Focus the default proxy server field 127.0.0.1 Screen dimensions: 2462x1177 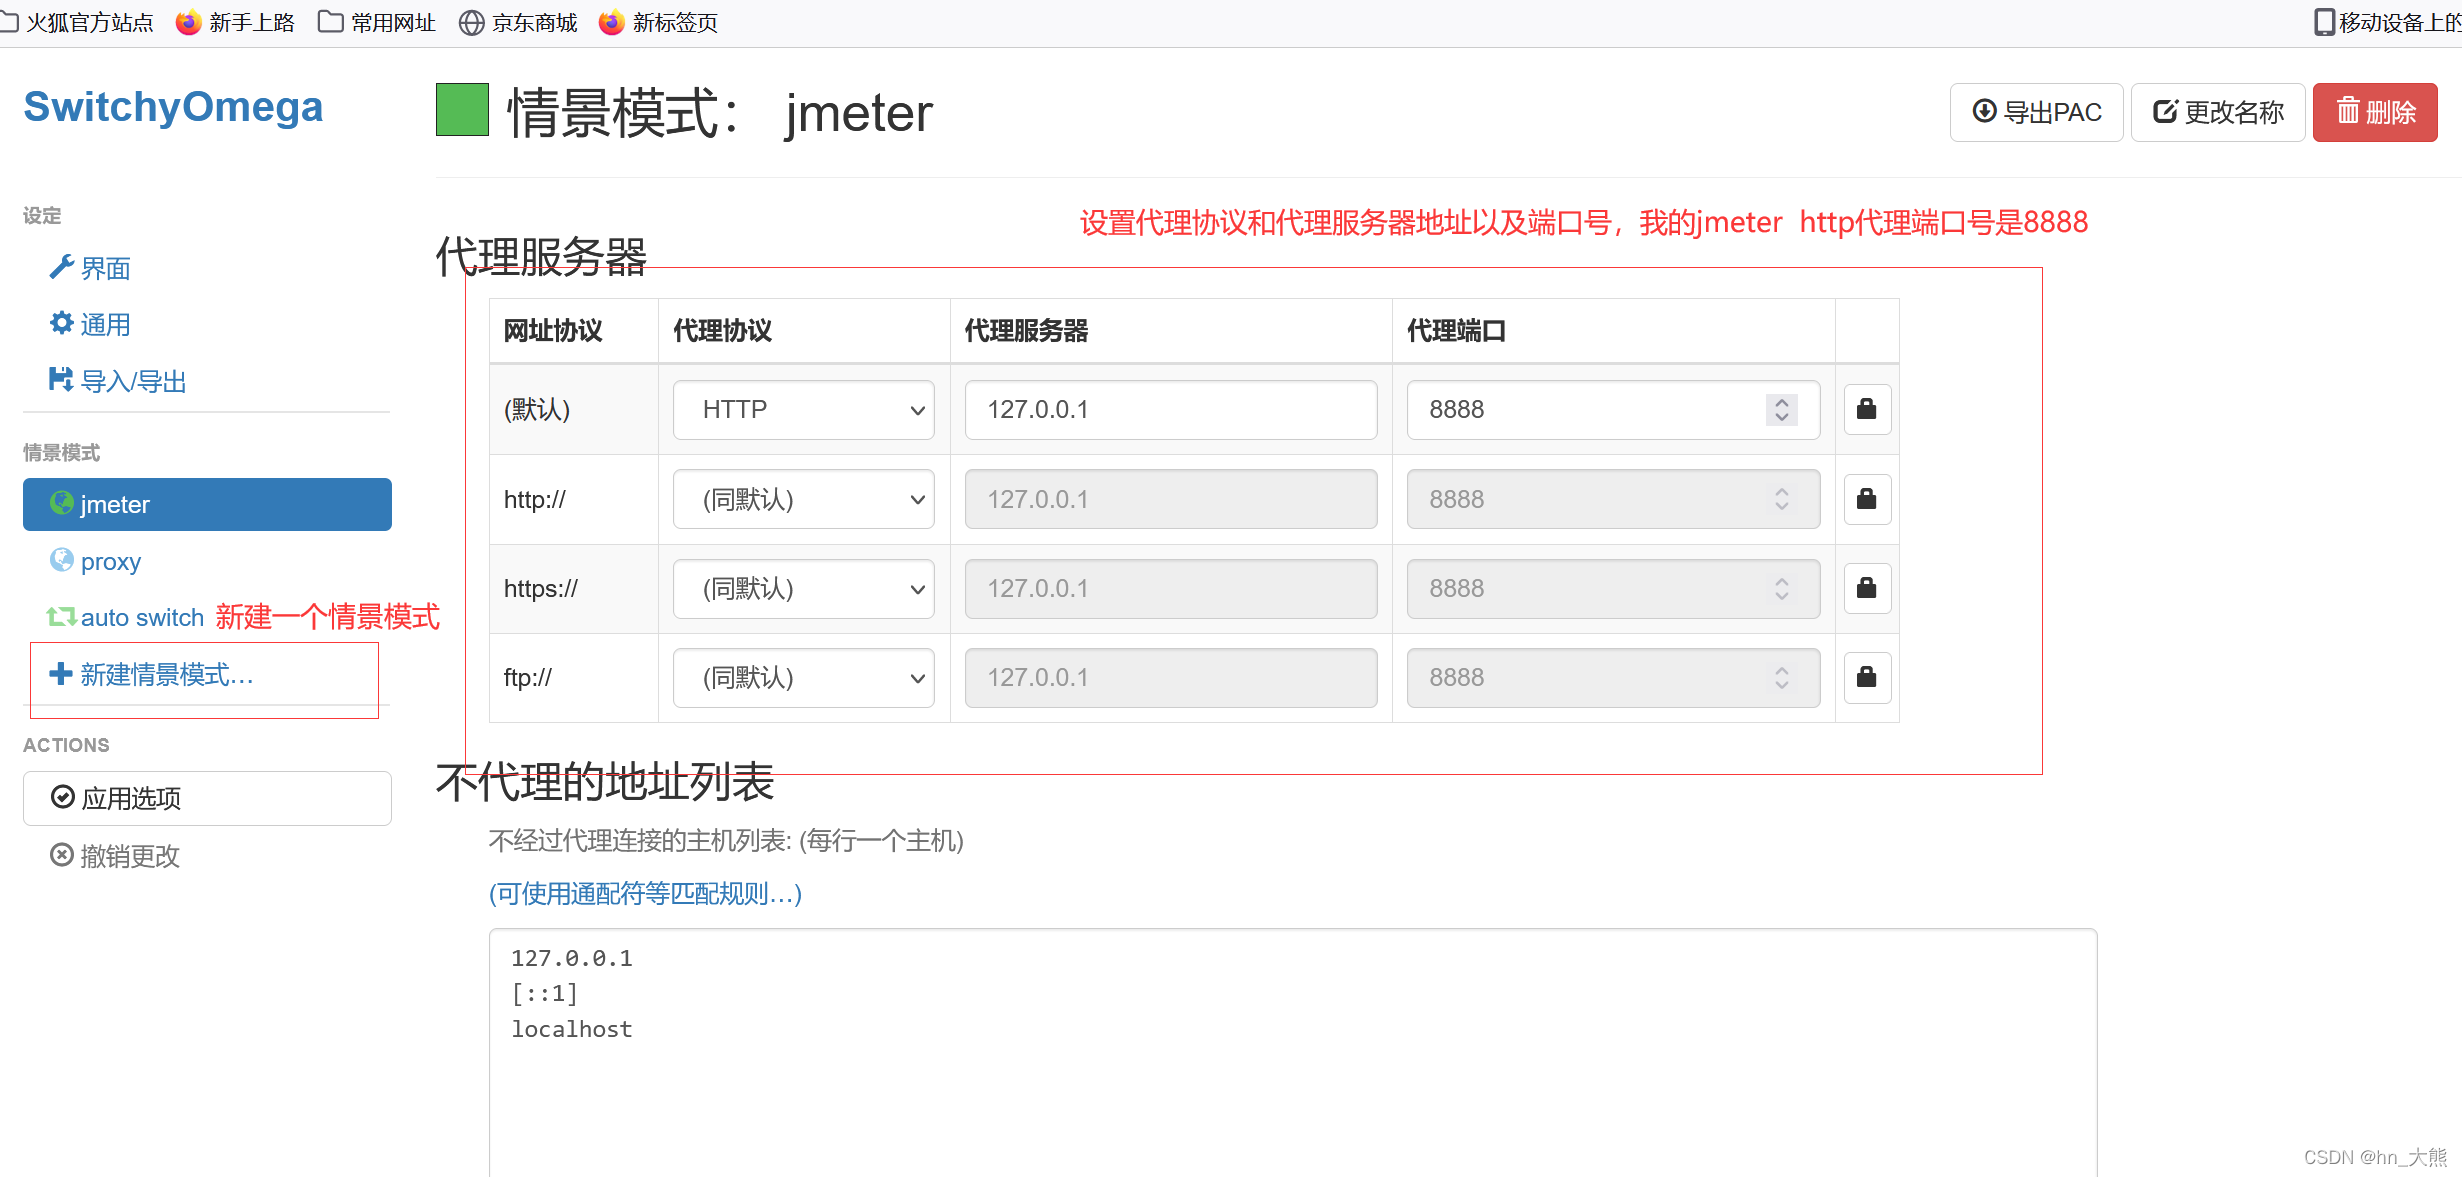tap(1170, 409)
